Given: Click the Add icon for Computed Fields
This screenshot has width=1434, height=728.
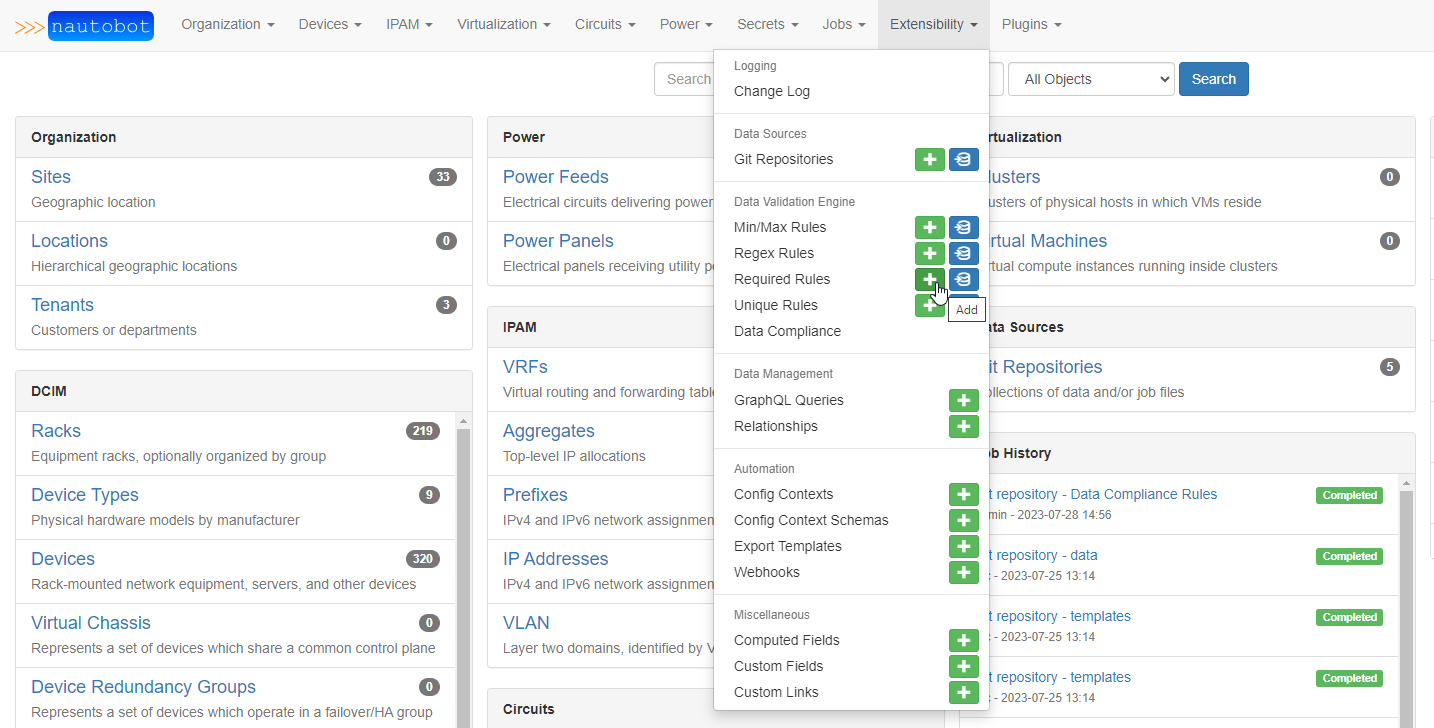Looking at the screenshot, I should click(x=963, y=640).
